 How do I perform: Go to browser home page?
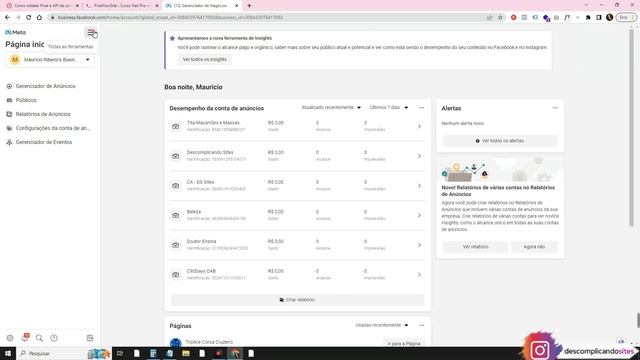coord(39,18)
